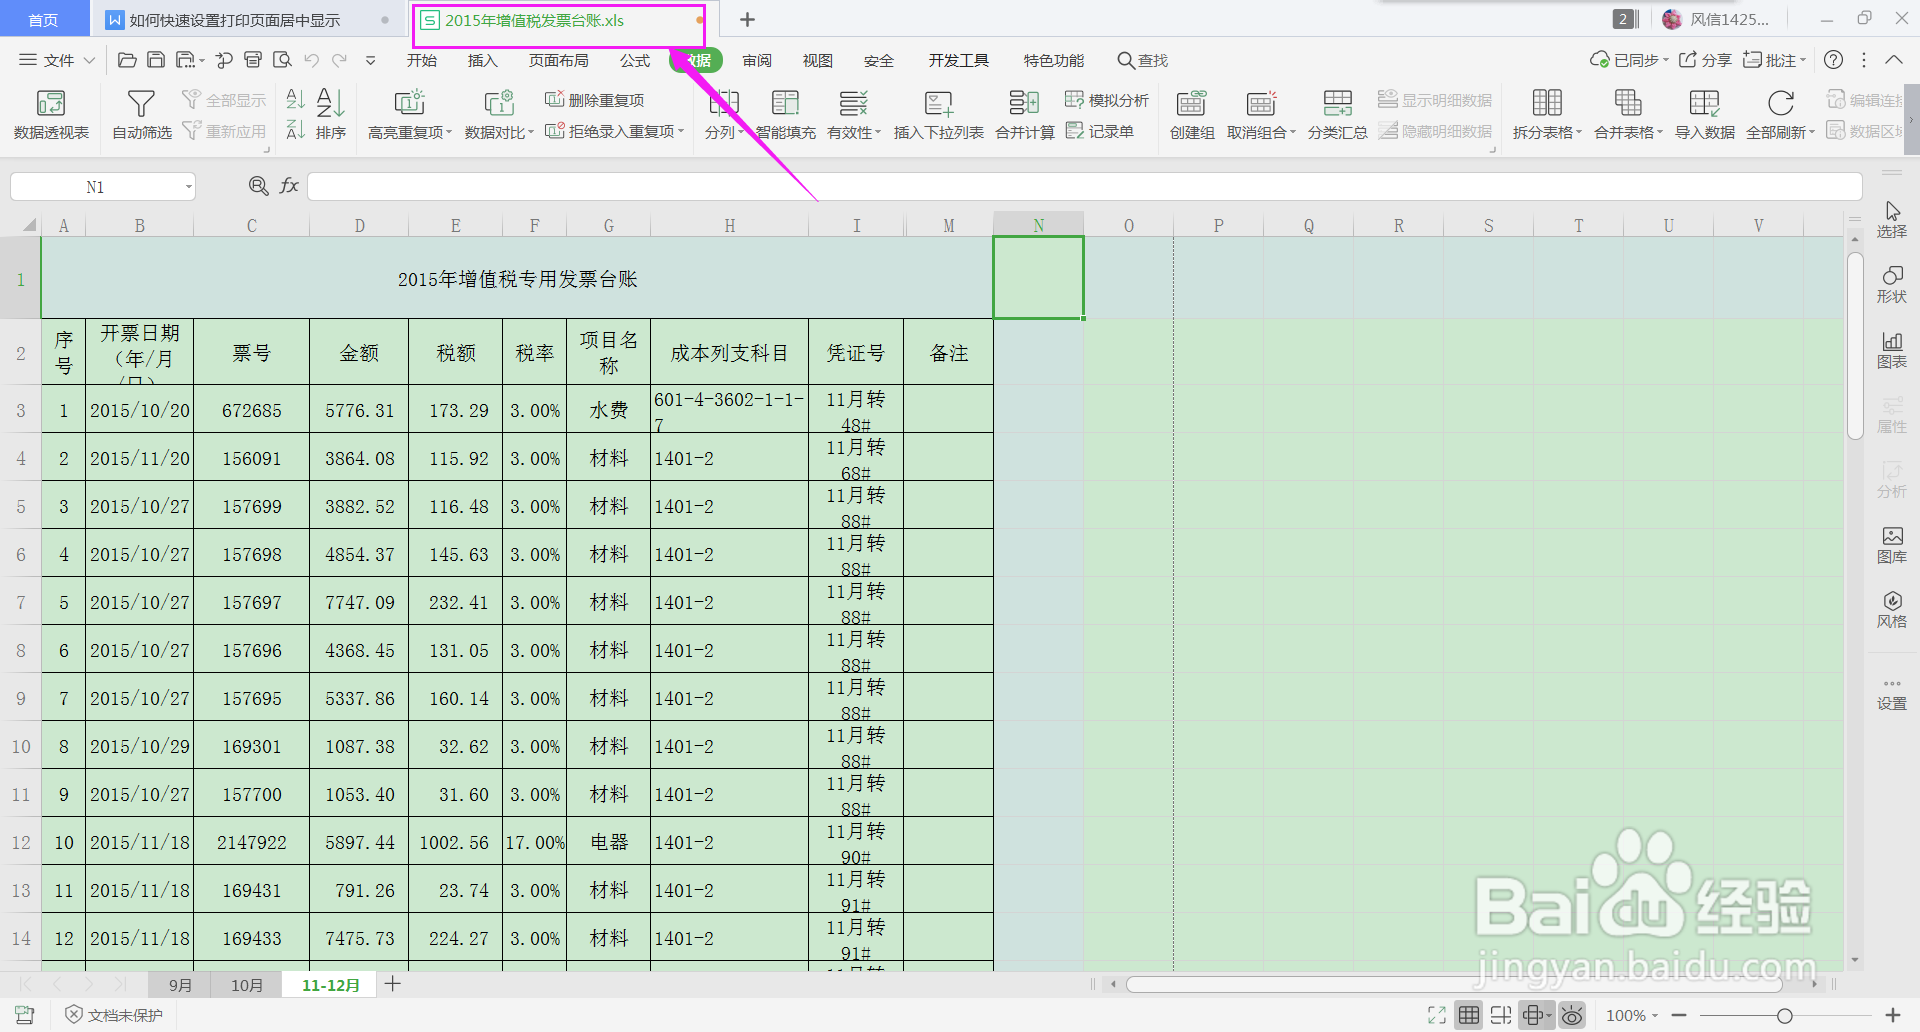The height and width of the screenshot is (1032, 1920).
Task: Open the 图表 panel in right sidebar
Action: coord(1892,347)
